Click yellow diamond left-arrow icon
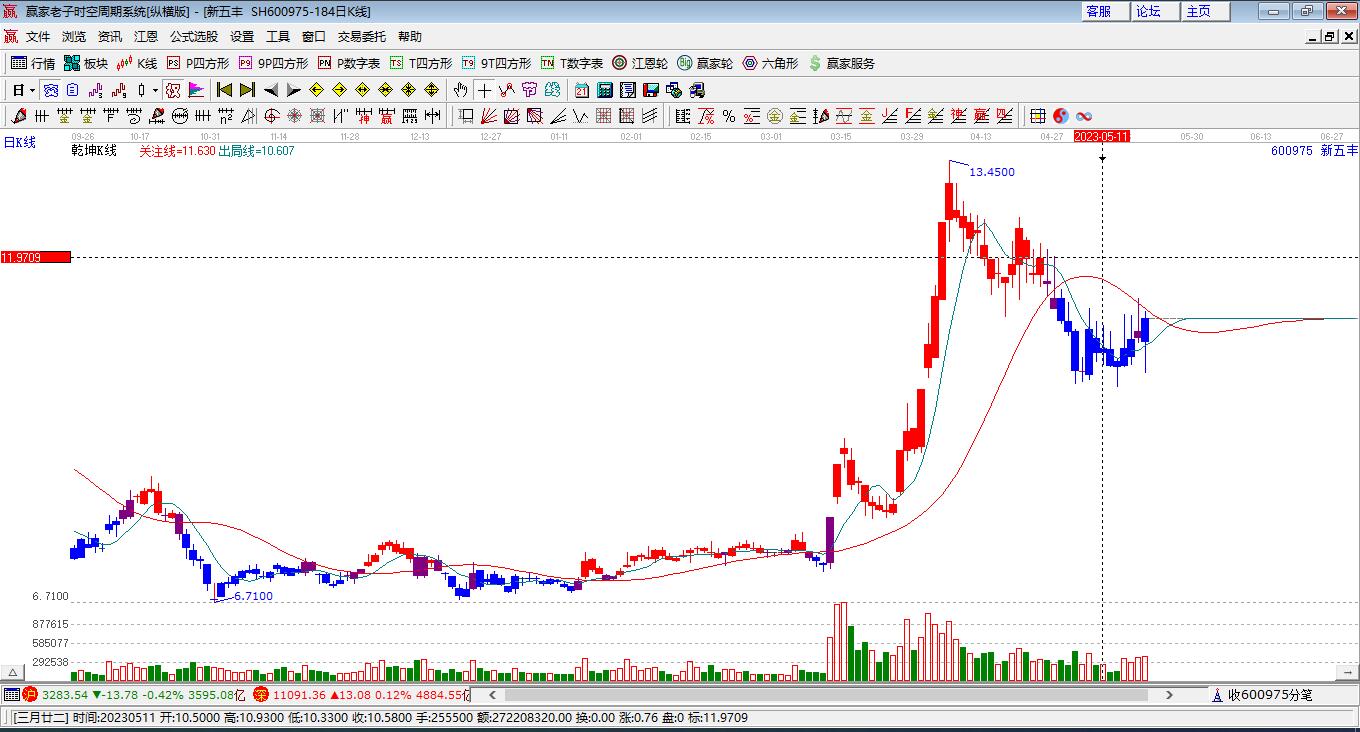Image resolution: width=1360 pixels, height=732 pixels. [x=317, y=90]
